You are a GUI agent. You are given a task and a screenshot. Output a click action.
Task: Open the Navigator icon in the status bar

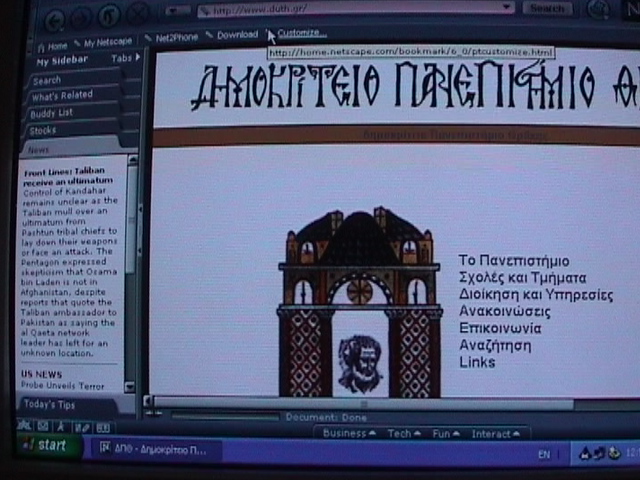[x=25, y=426]
